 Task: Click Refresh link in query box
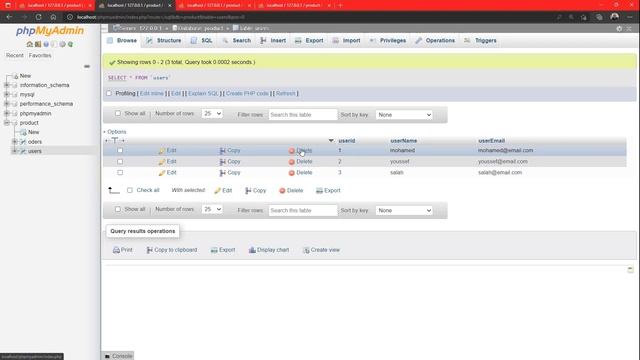point(285,93)
